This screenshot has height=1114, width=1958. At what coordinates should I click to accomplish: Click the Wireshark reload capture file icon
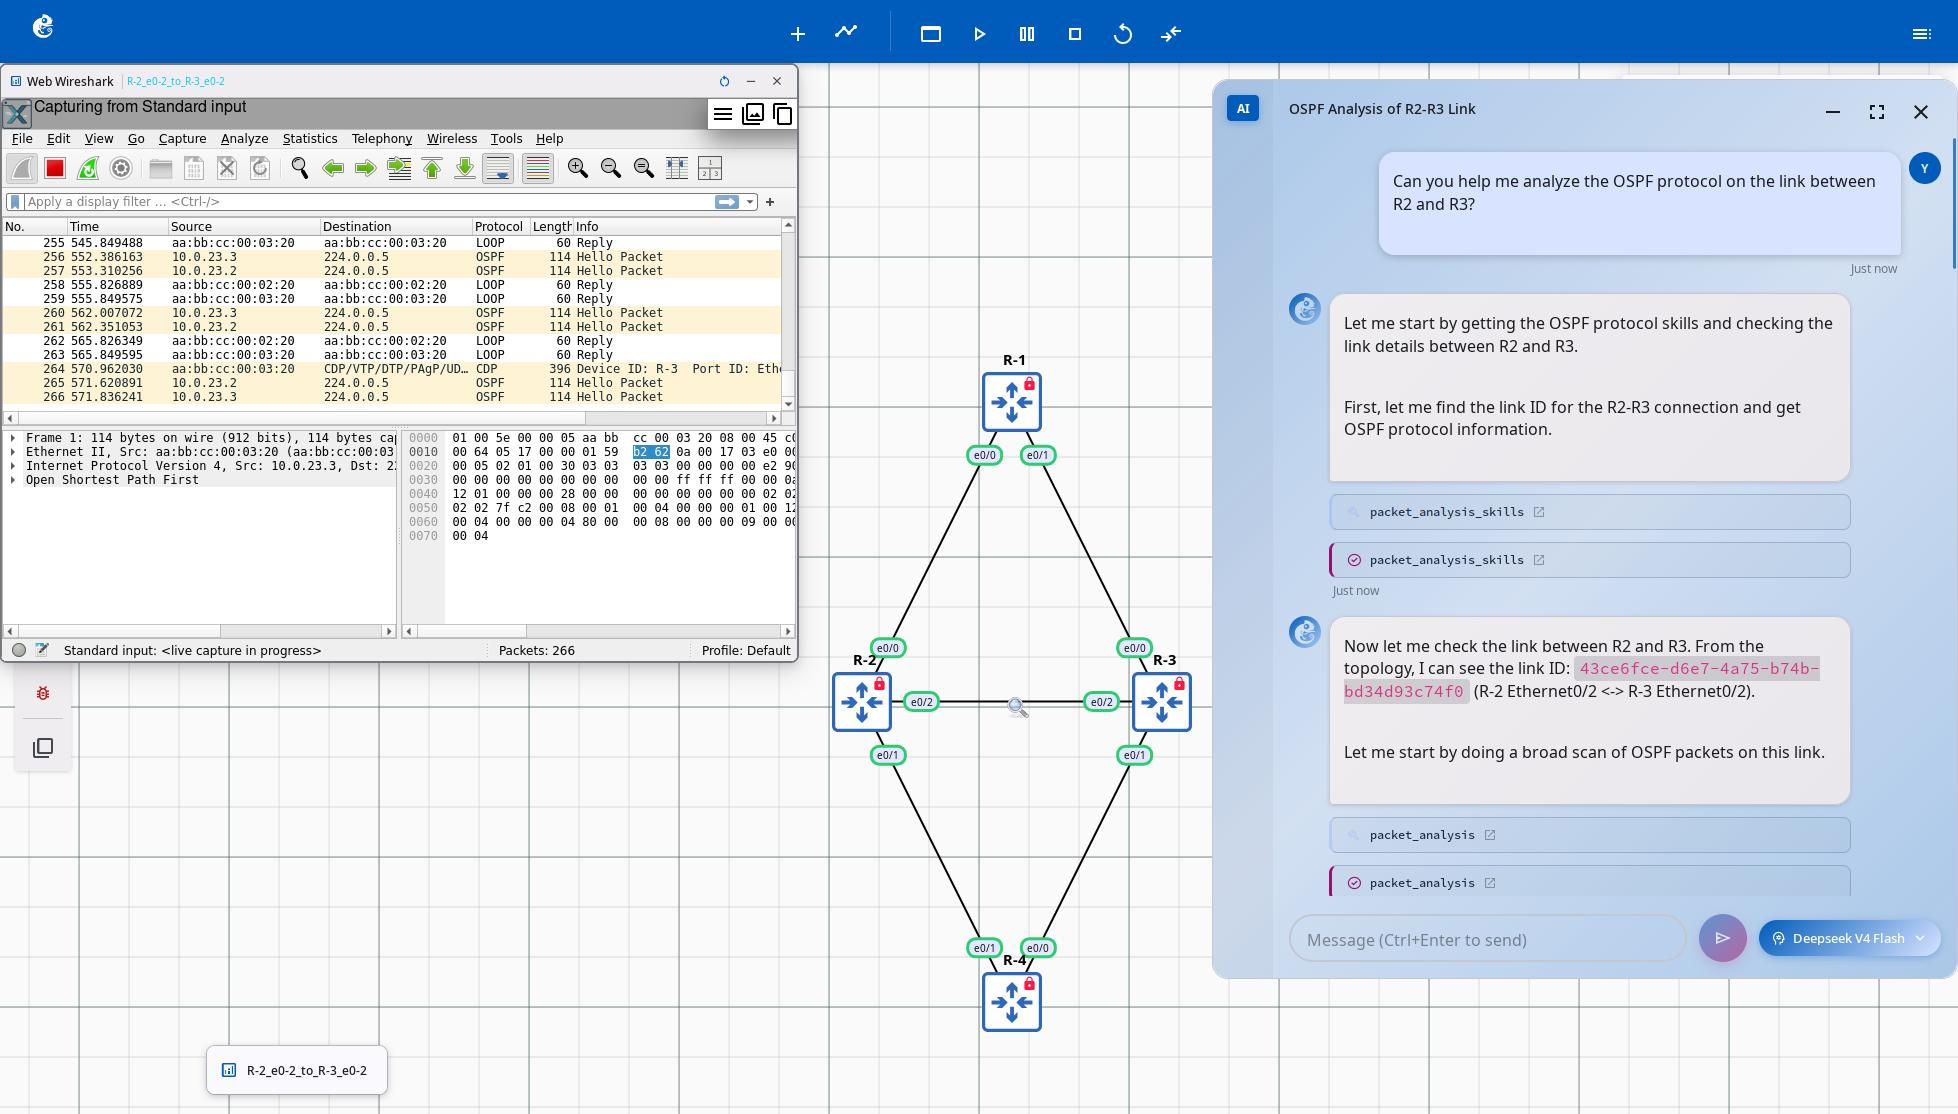260,168
